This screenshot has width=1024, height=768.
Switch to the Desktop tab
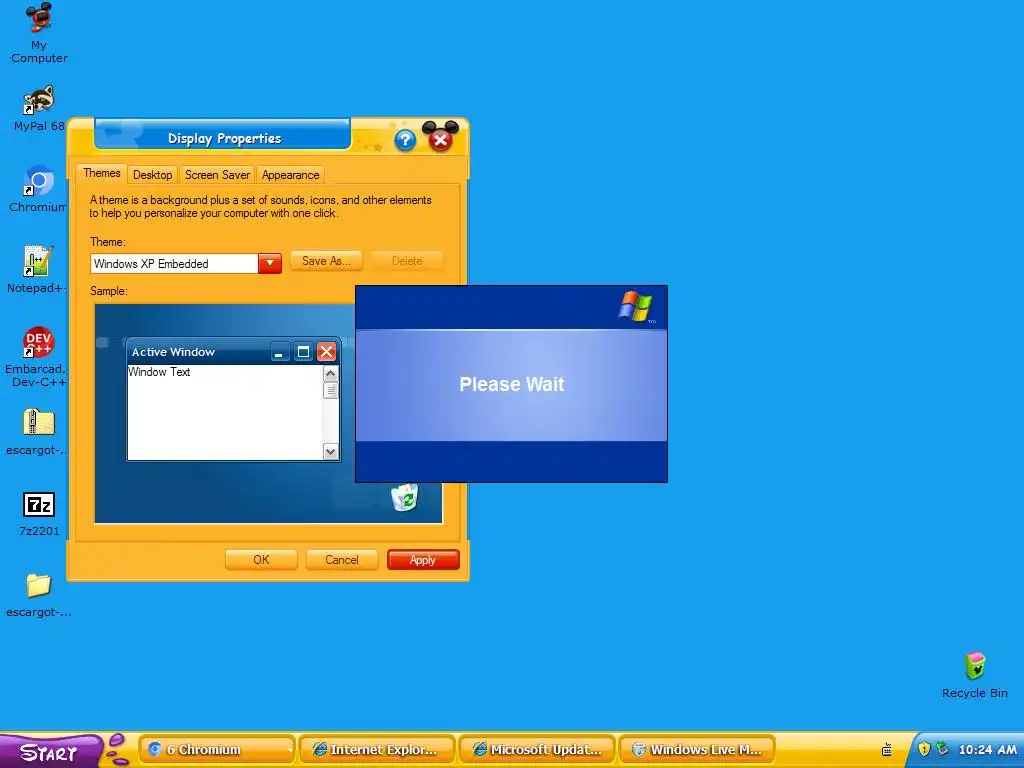152,175
